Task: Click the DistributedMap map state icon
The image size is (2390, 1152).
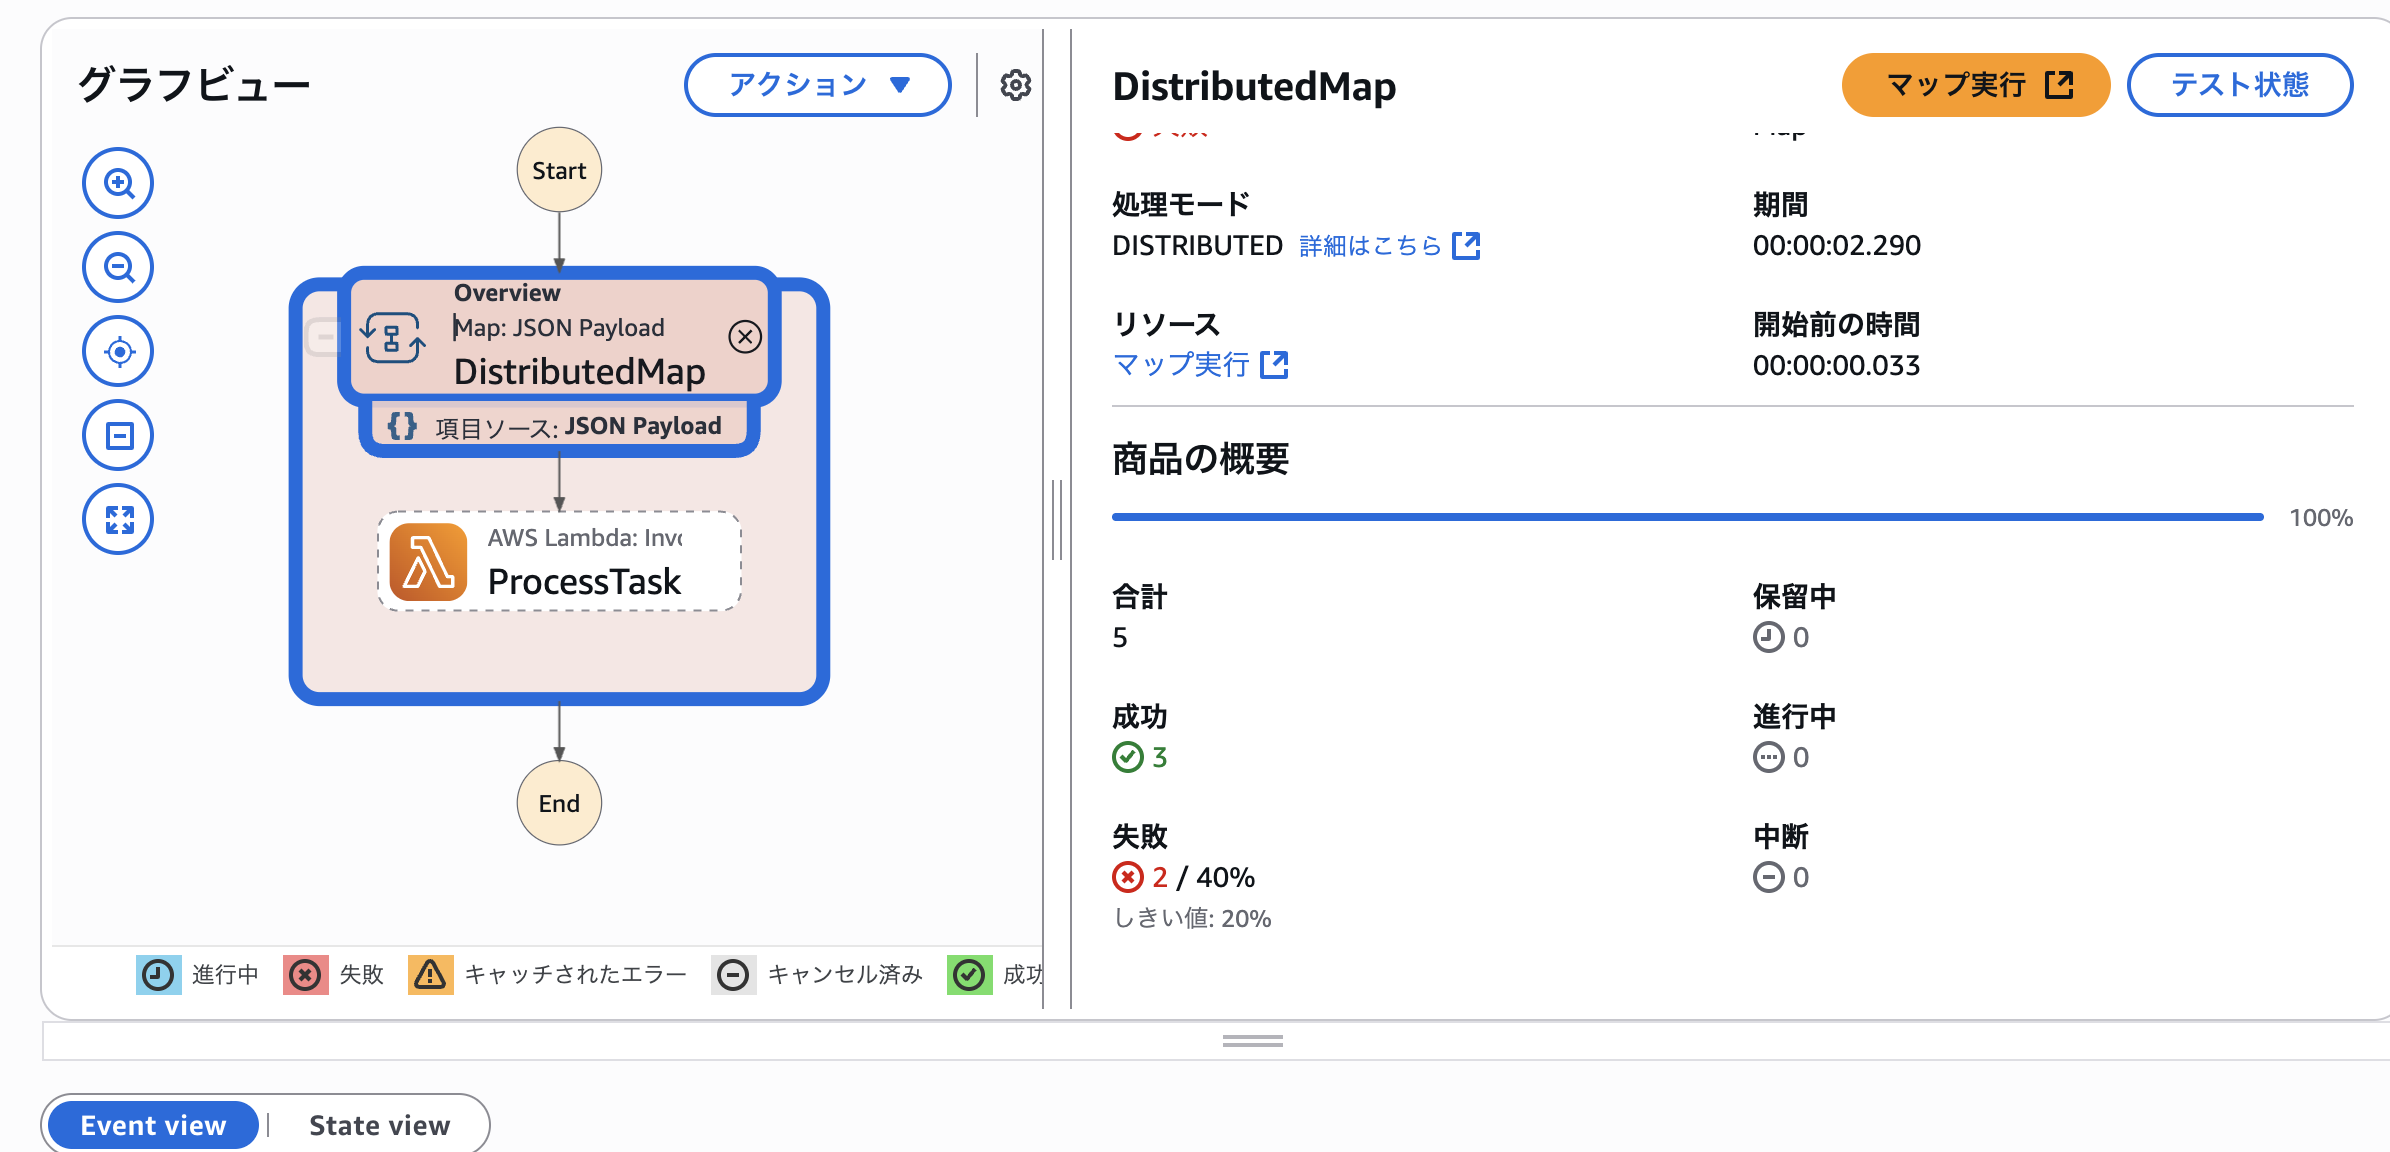Action: point(393,338)
